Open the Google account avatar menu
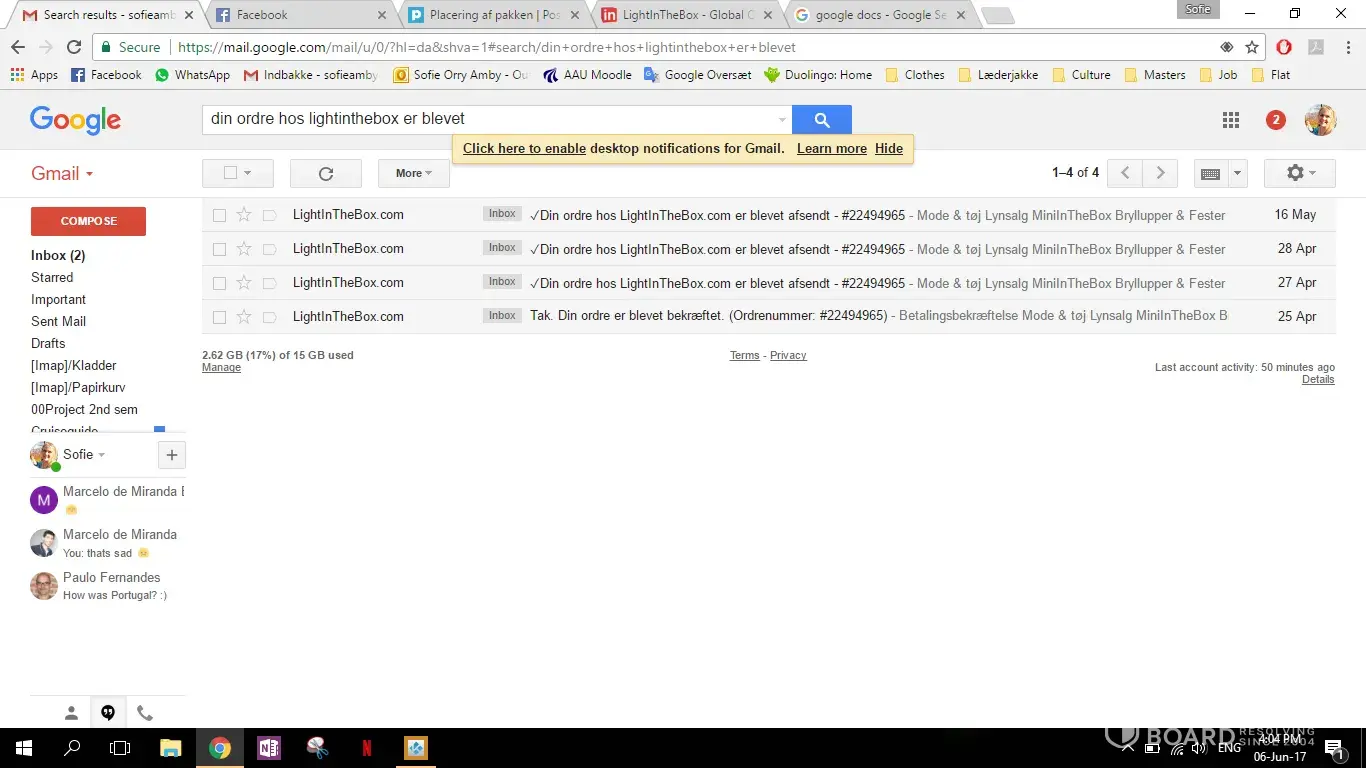The width and height of the screenshot is (1366, 768). [1320, 120]
